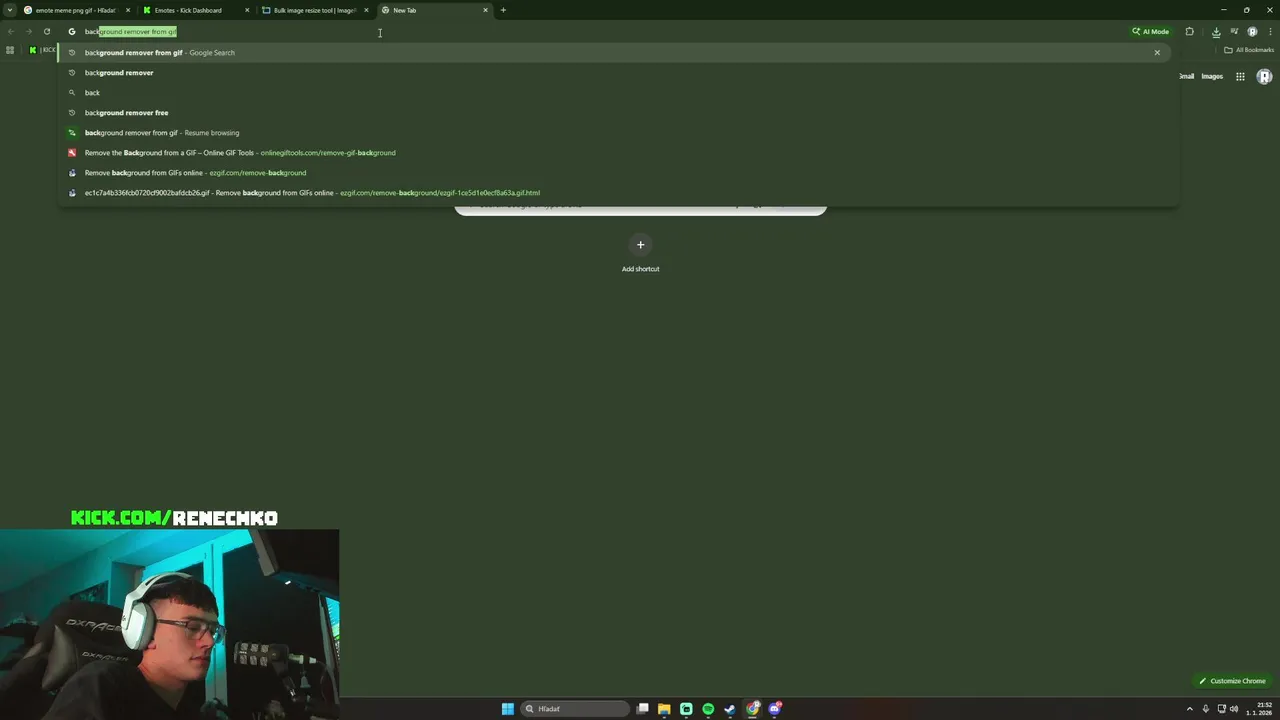Screen dimensions: 1280x720
Task: Open the Windows Start button
Action: tap(507, 709)
